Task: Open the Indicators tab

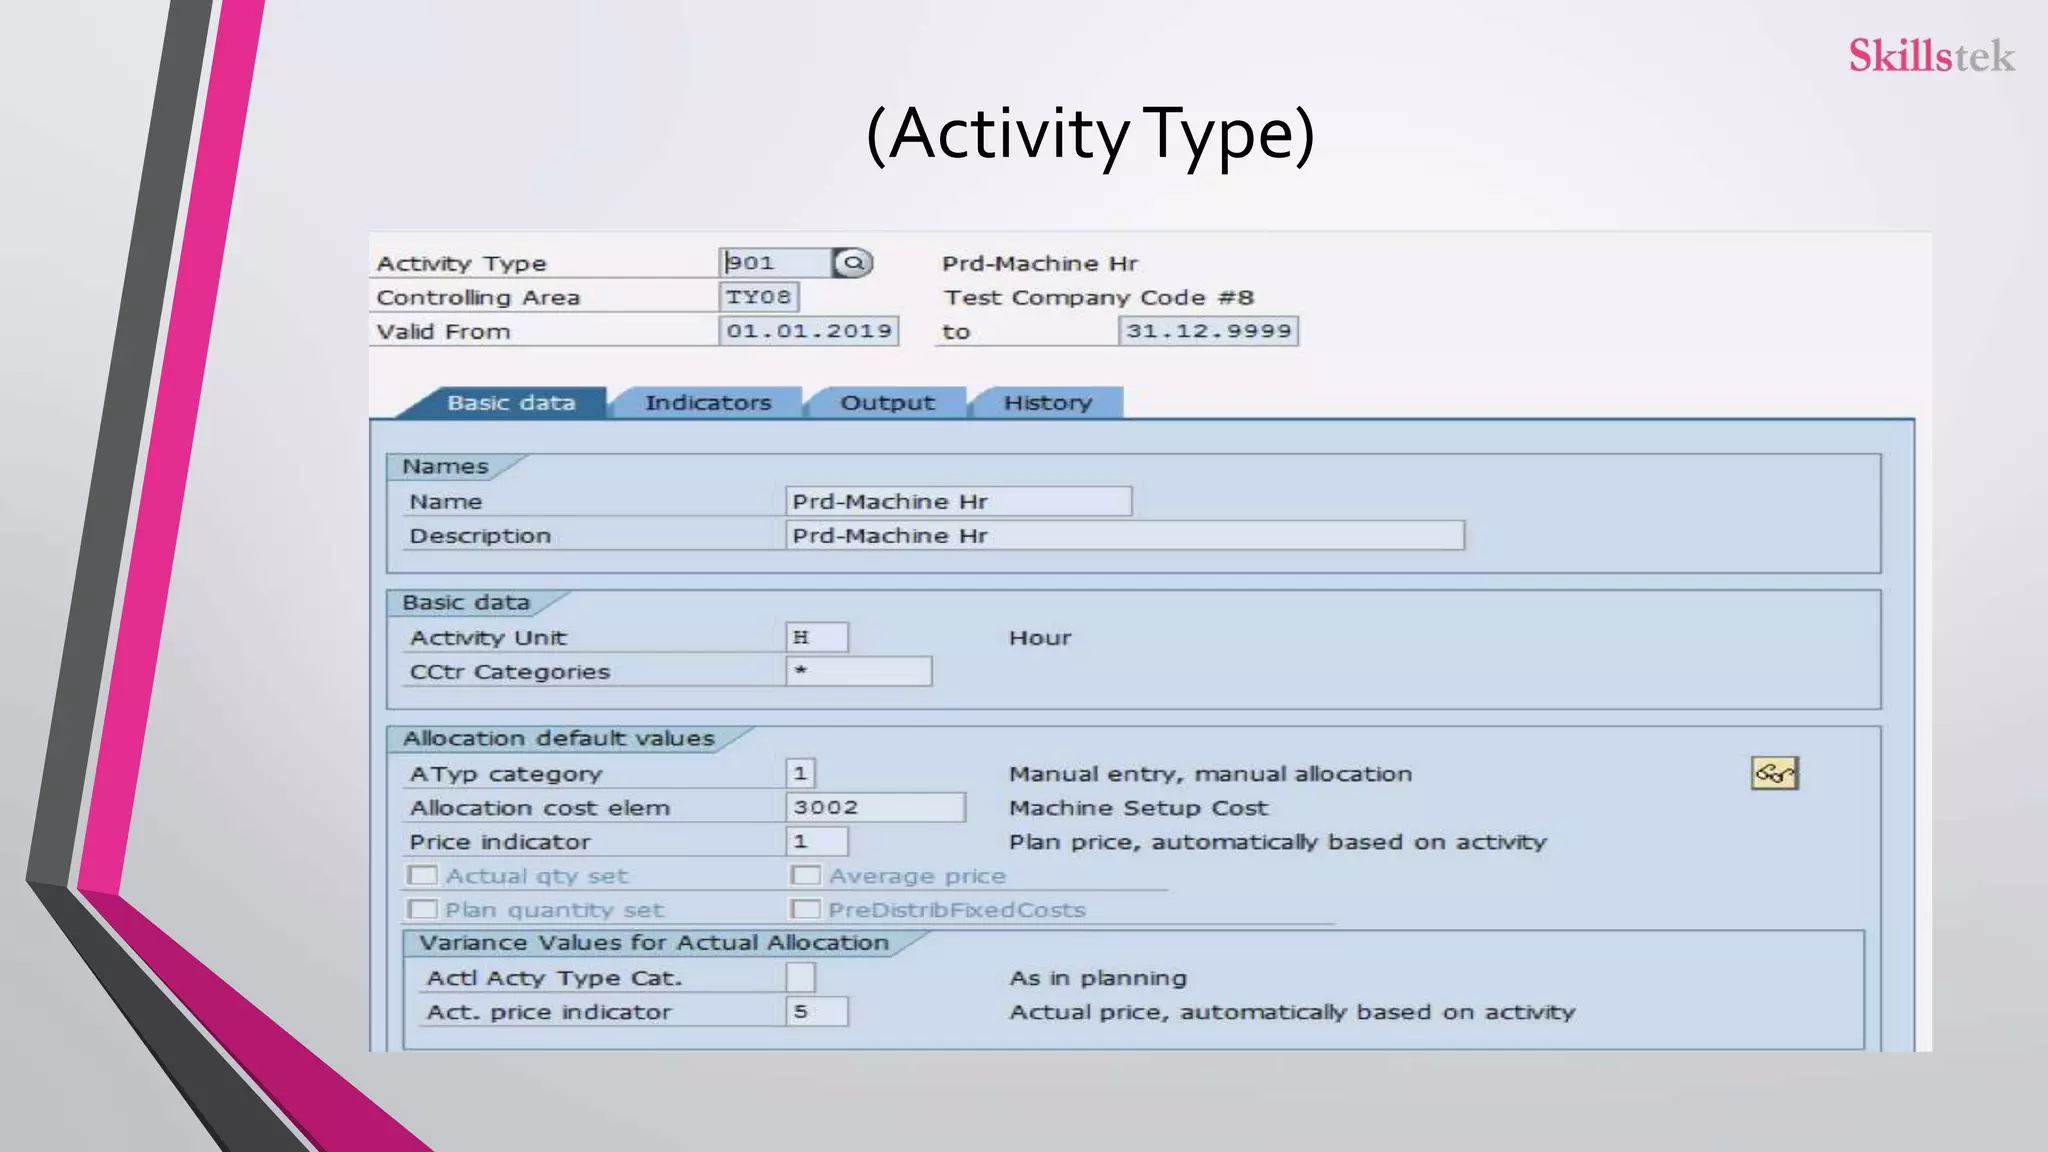Action: [x=708, y=403]
